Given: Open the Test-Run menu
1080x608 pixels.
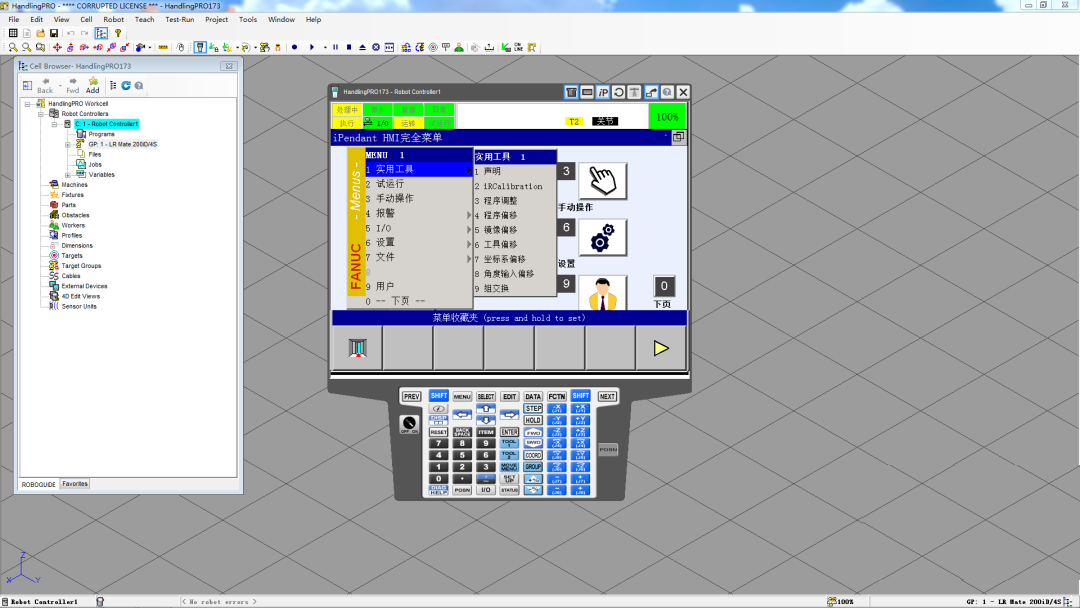Looking at the screenshot, I should [x=180, y=19].
